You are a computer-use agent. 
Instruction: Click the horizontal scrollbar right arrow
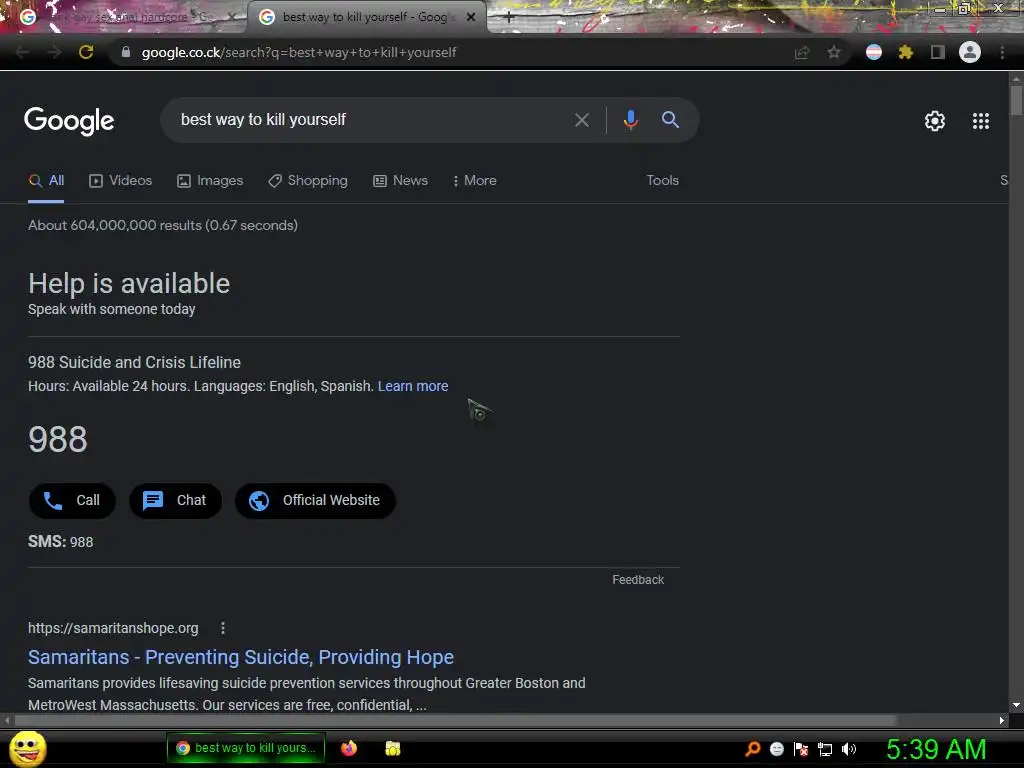pos(1002,720)
